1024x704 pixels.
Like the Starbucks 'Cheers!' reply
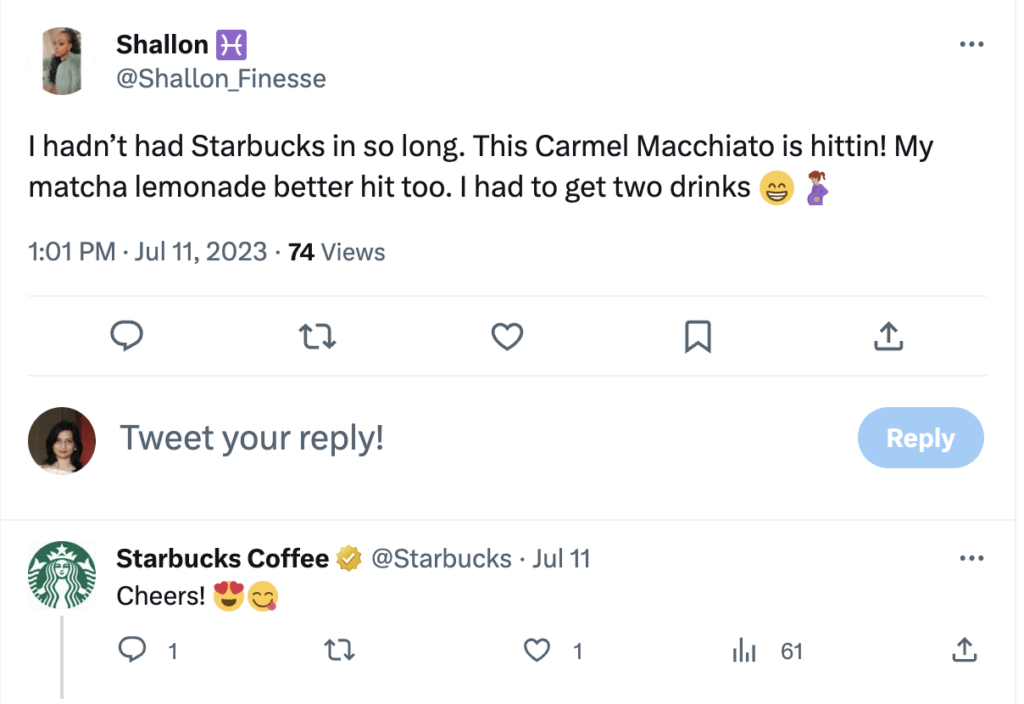[x=538, y=651]
